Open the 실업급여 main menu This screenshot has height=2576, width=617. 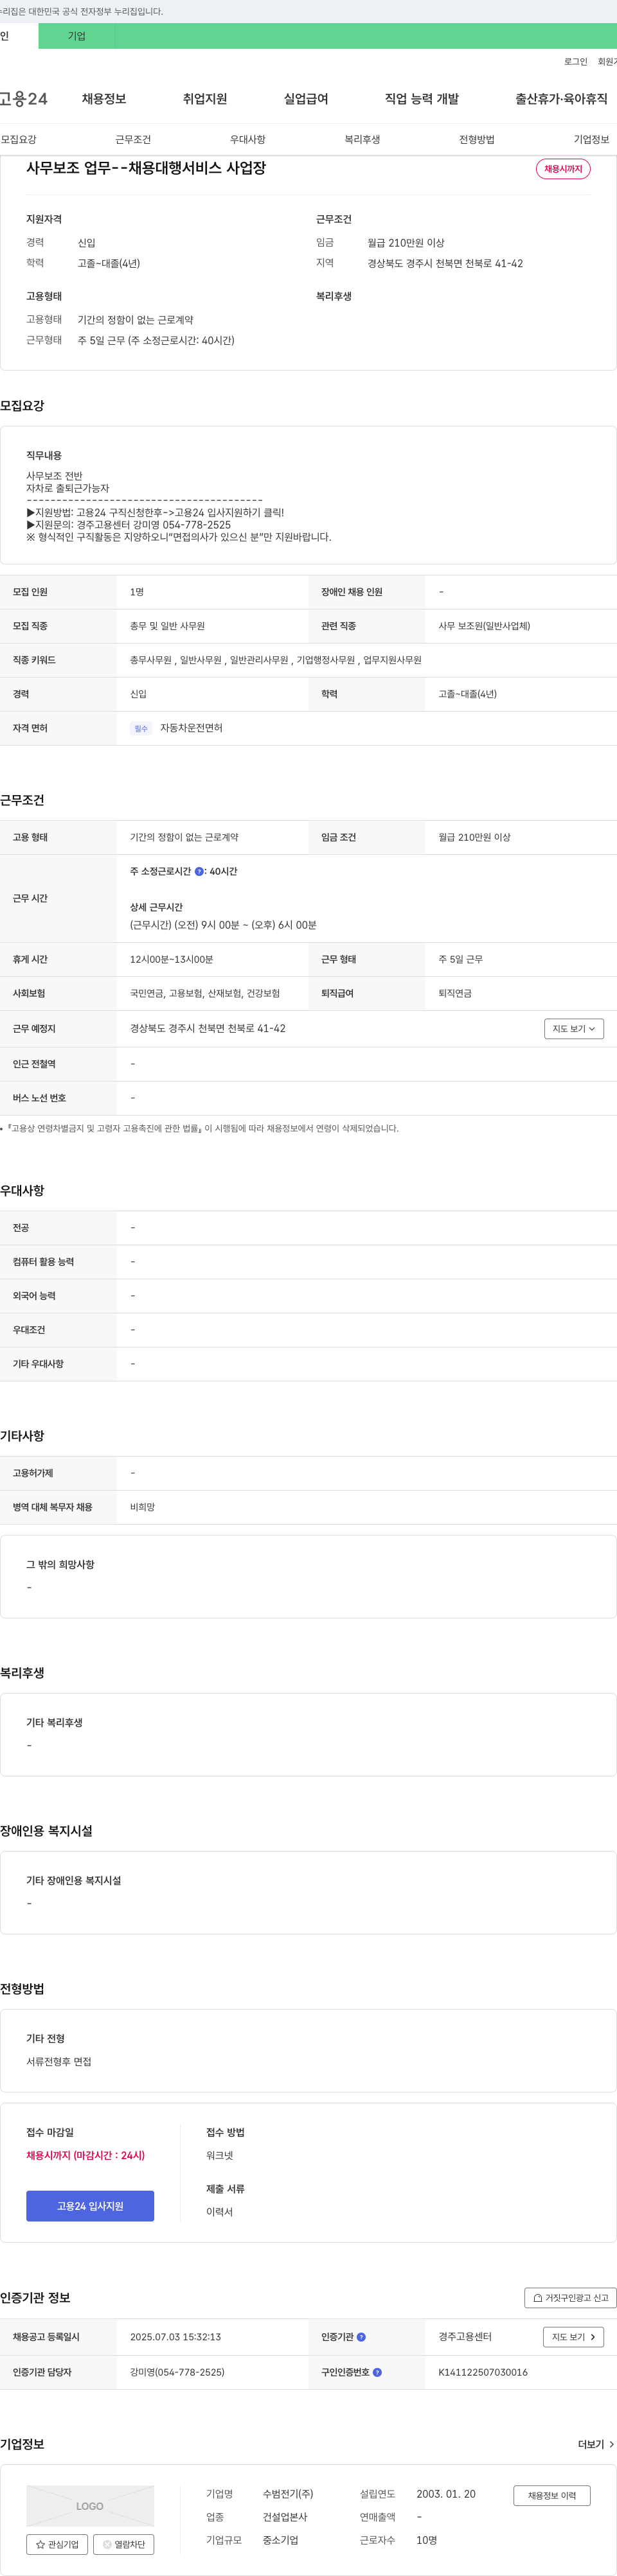pos(306,99)
